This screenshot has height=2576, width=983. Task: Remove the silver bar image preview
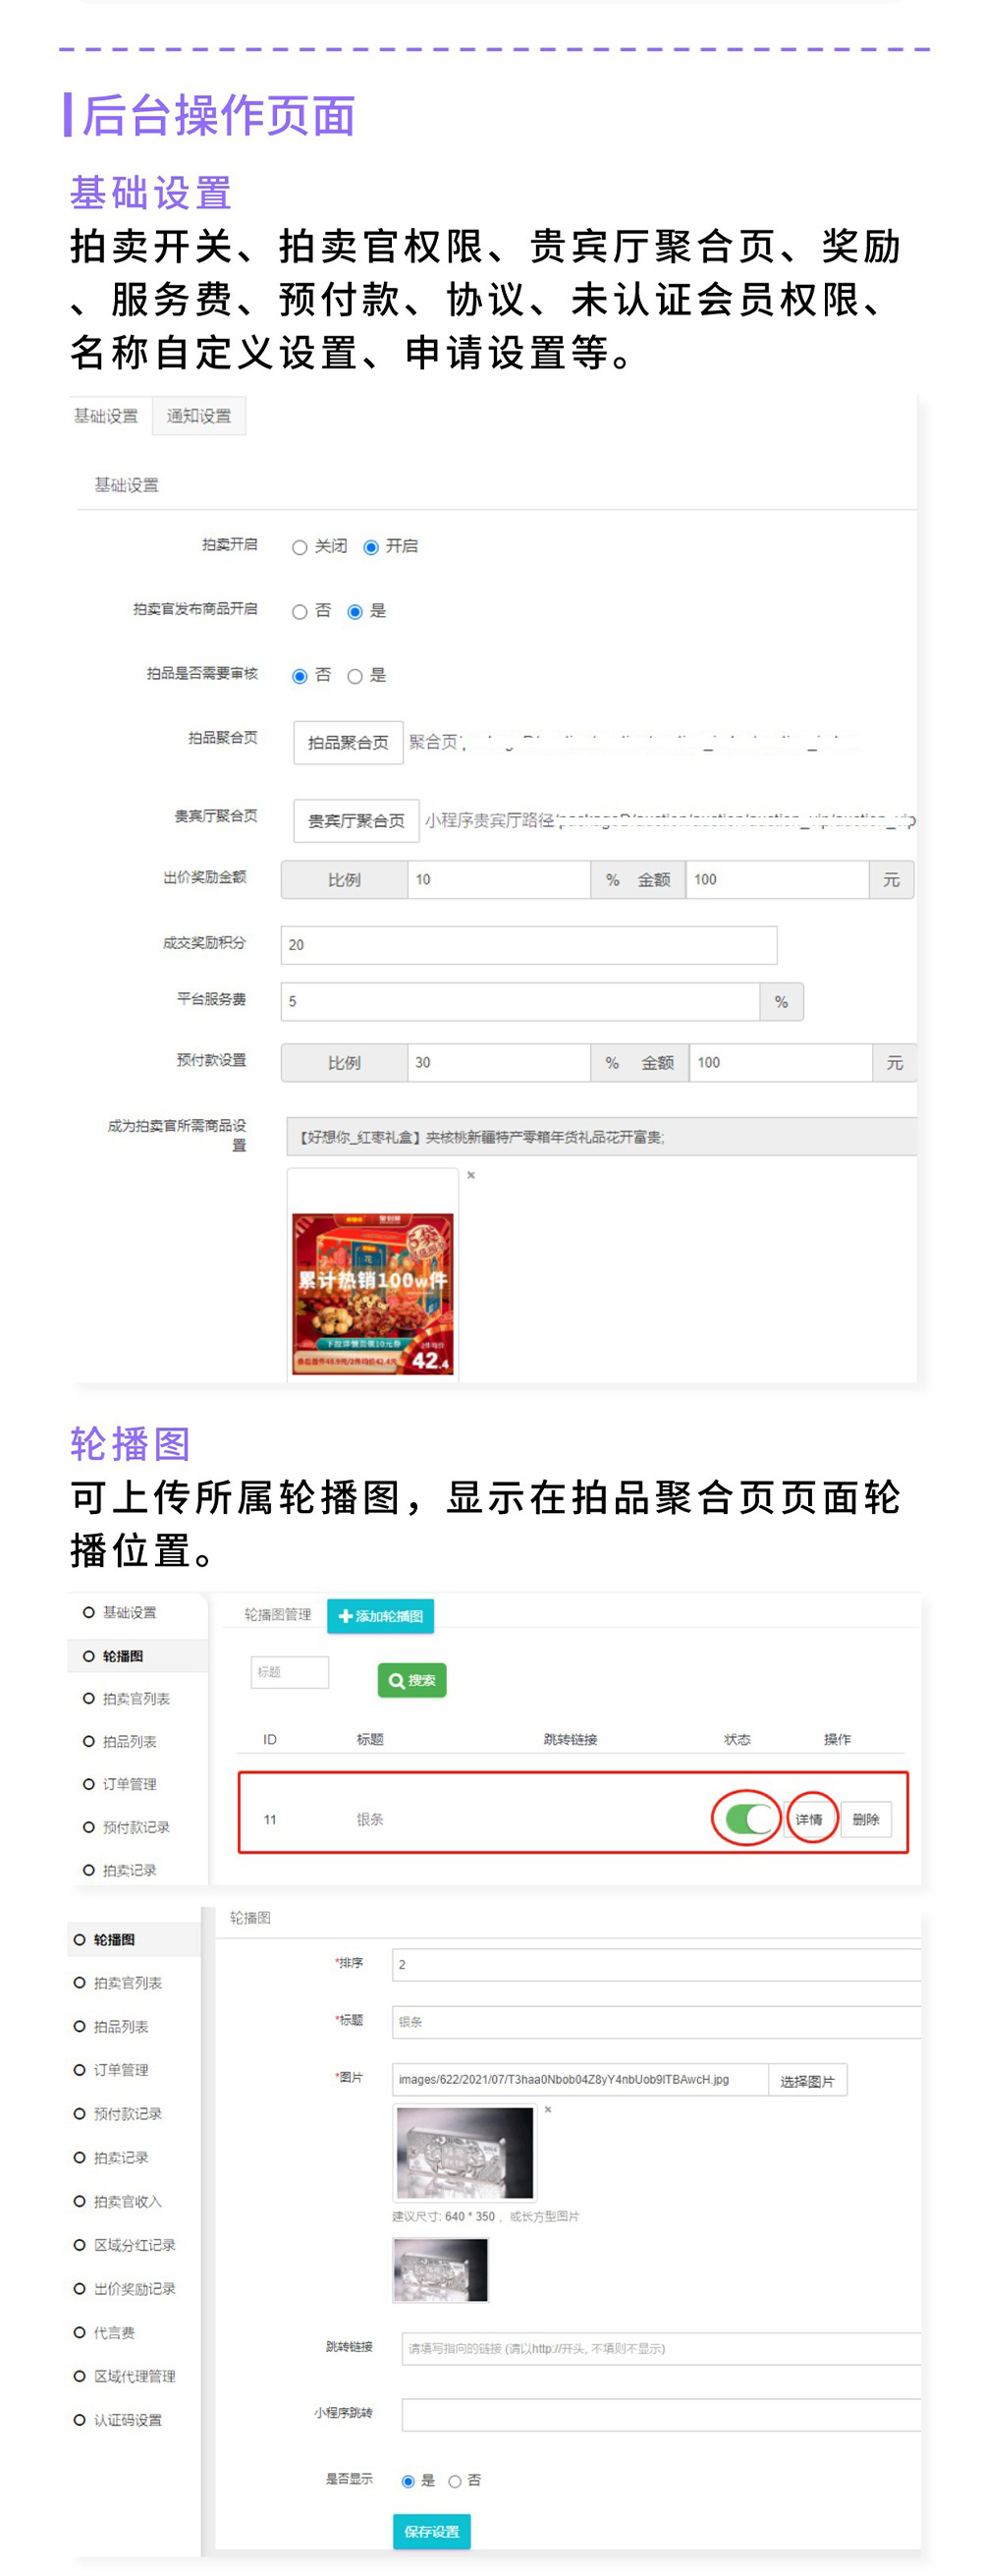(x=548, y=2110)
